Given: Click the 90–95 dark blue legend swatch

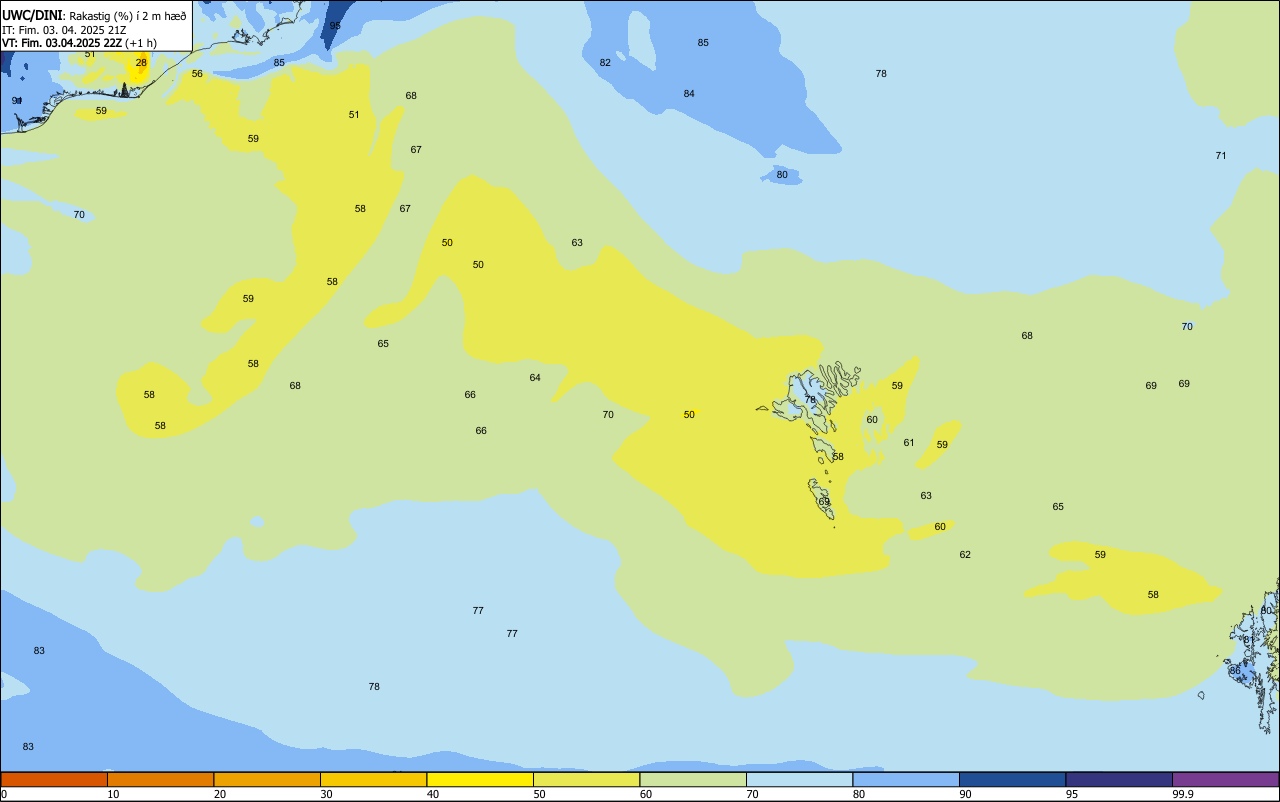Looking at the screenshot, I should [x=1012, y=779].
